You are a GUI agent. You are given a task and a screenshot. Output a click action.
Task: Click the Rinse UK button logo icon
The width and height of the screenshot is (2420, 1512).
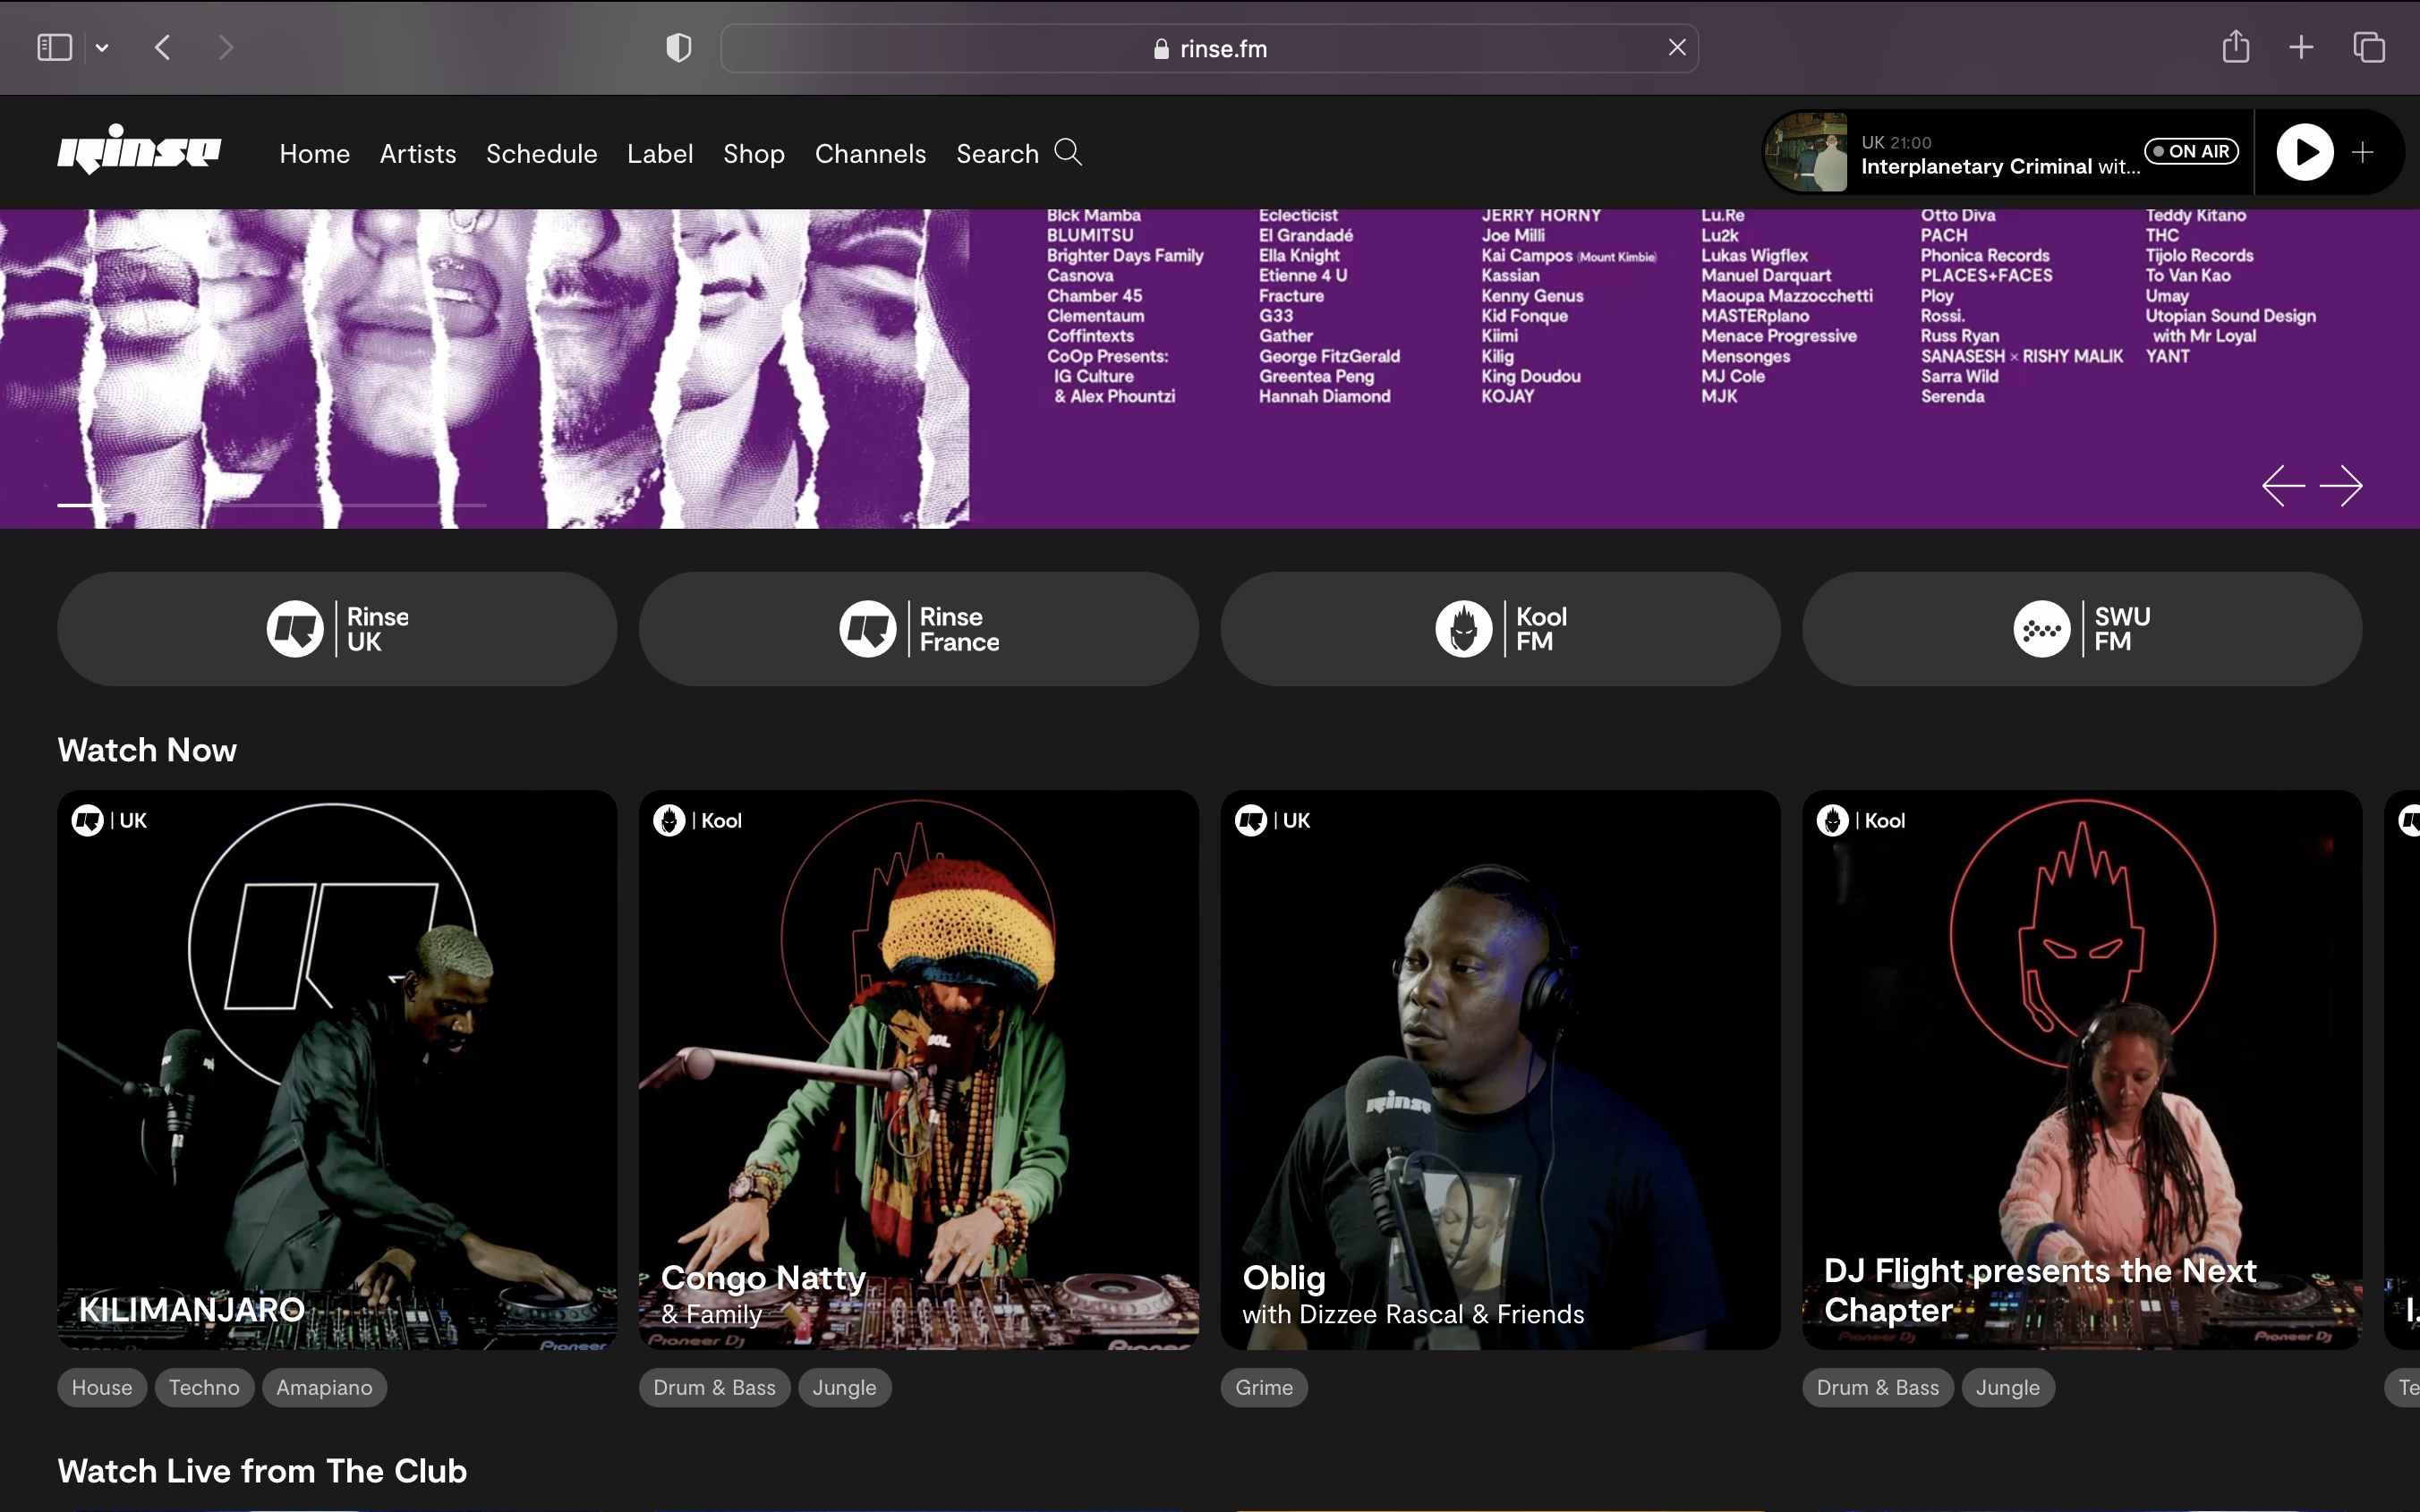295,629
